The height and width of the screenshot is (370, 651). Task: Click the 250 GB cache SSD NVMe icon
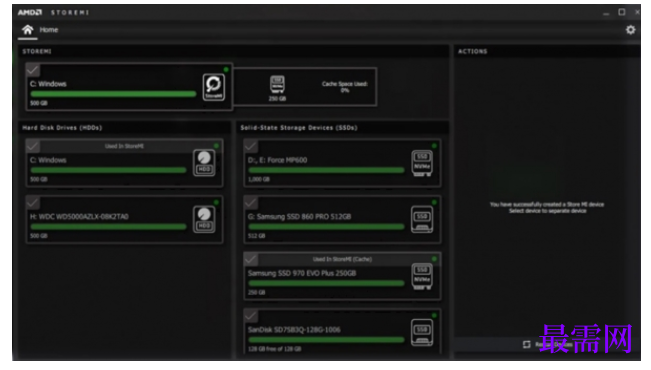[x=277, y=84]
